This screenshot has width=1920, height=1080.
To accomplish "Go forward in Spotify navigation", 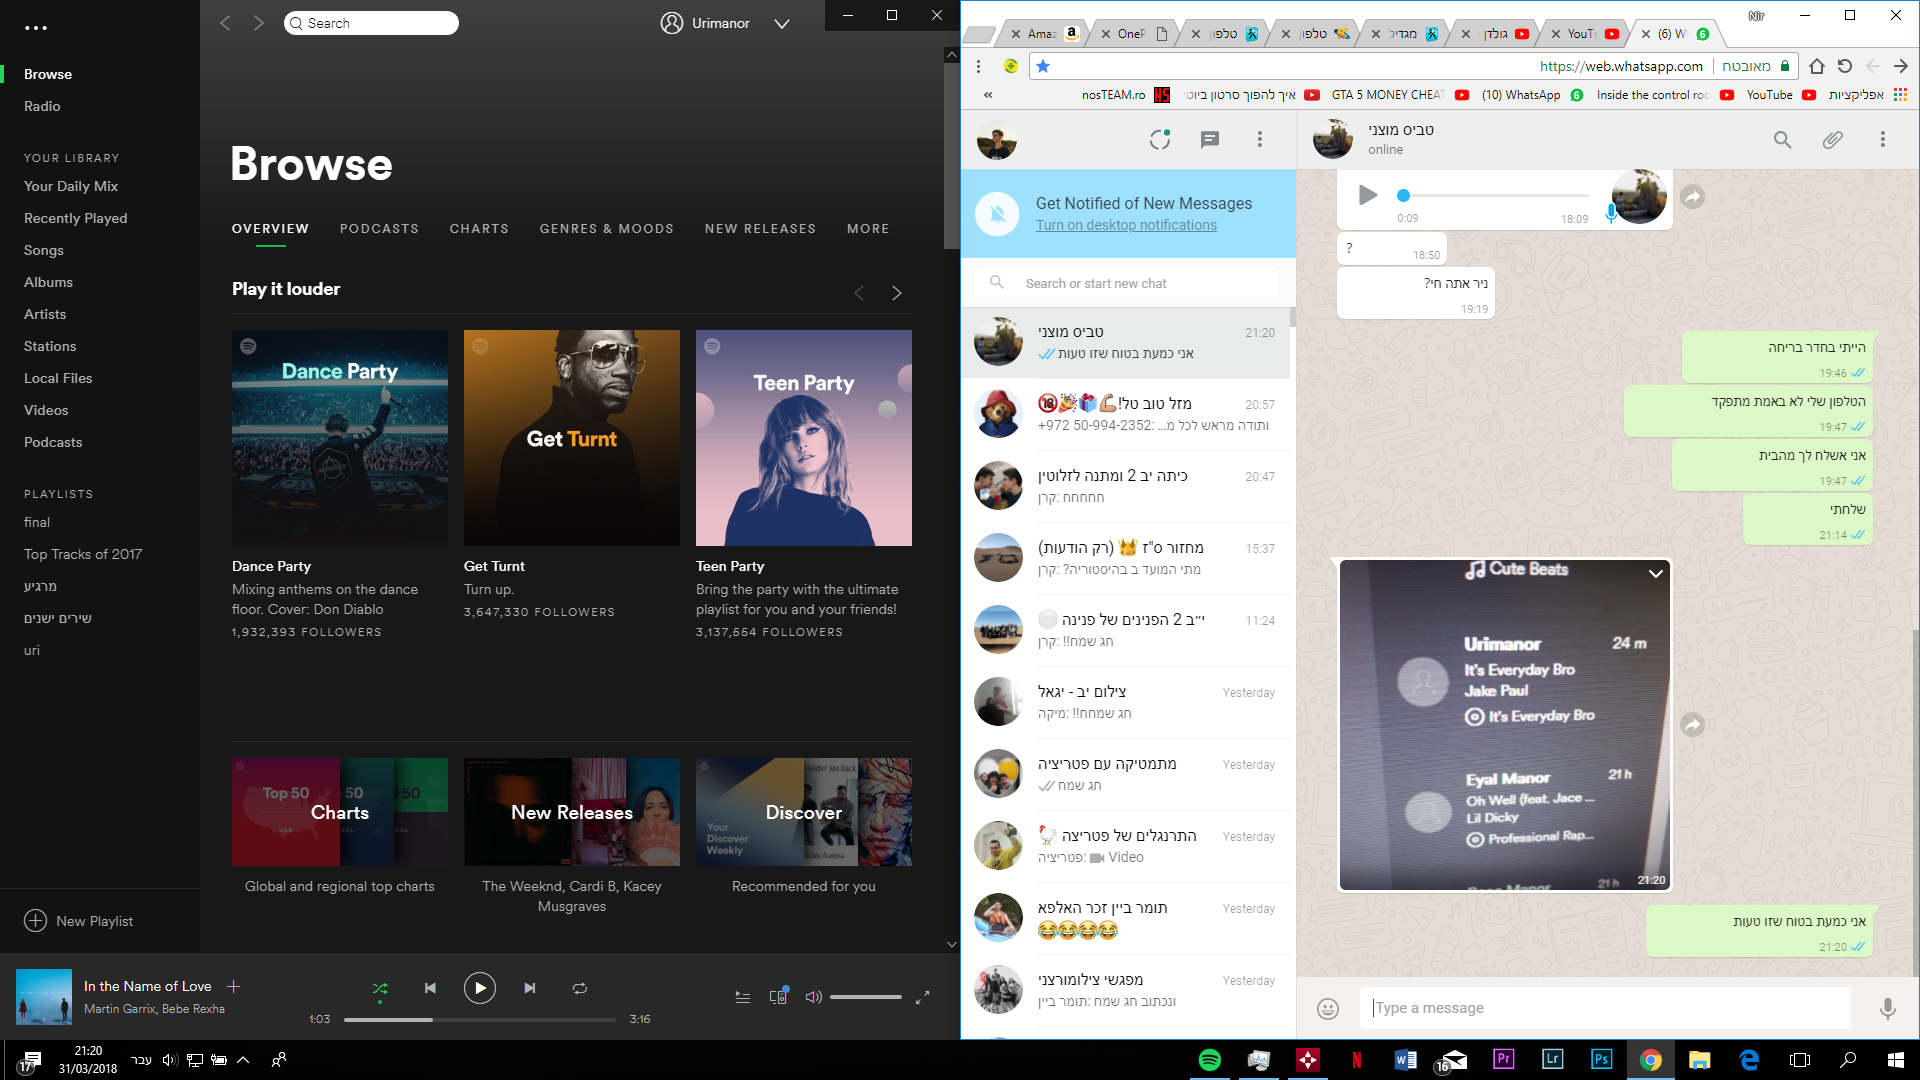I will click(x=259, y=23).
